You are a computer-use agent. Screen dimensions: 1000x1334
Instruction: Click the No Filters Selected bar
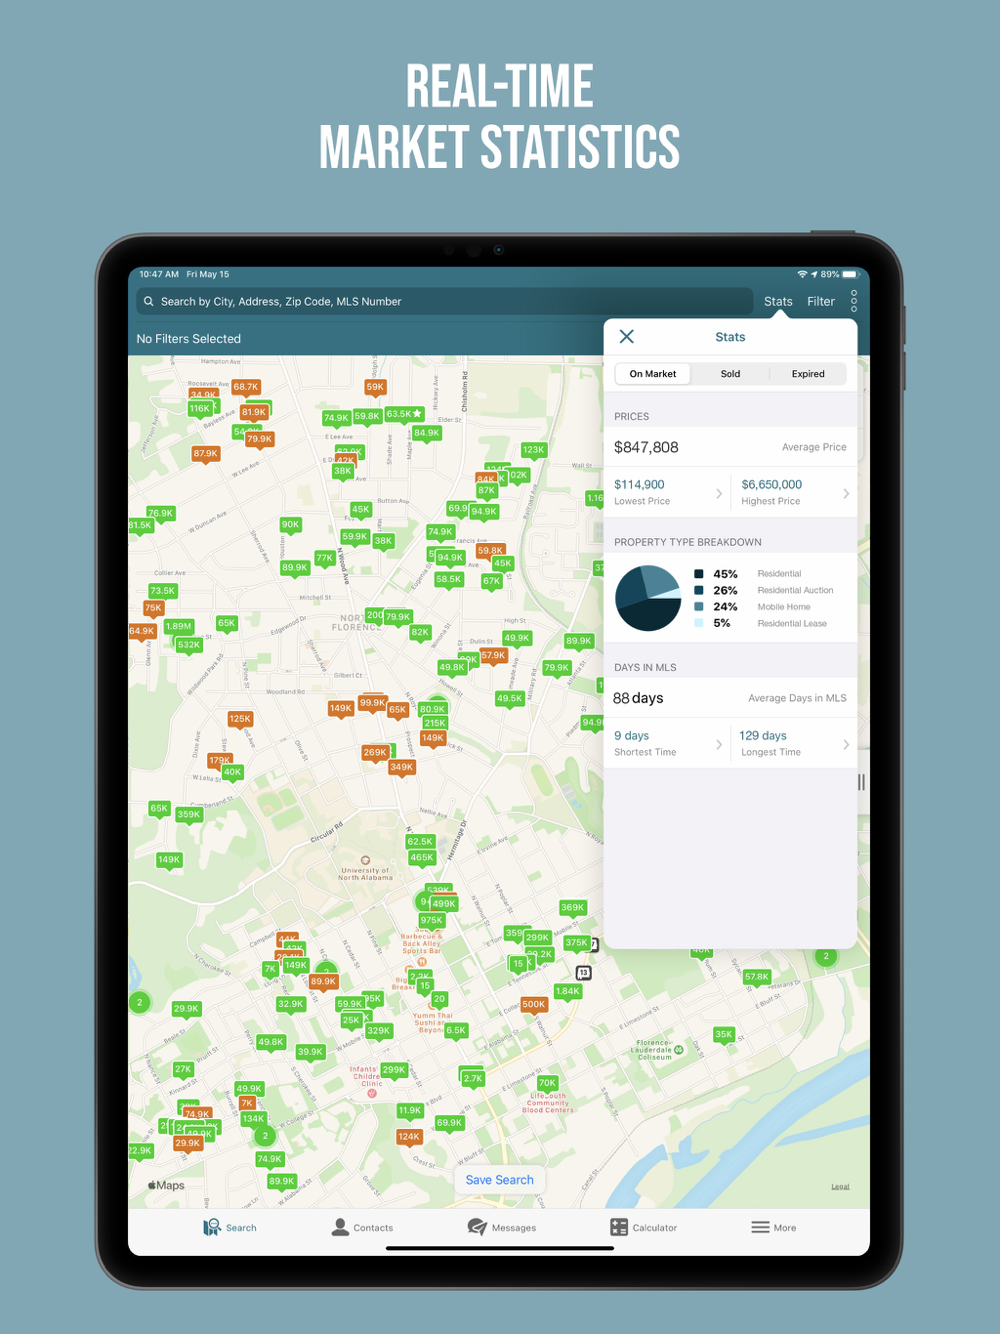pyautogui.click(x=366, y=339)
